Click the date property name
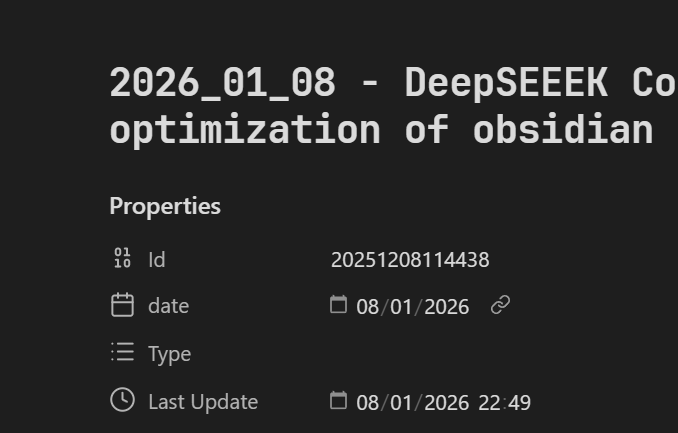Screen dimensions: 678x433 pos(168,306)
